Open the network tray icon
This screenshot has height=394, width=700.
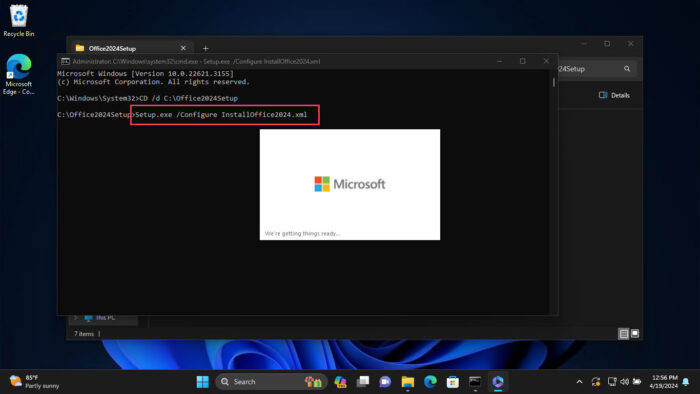coord(612,382)
